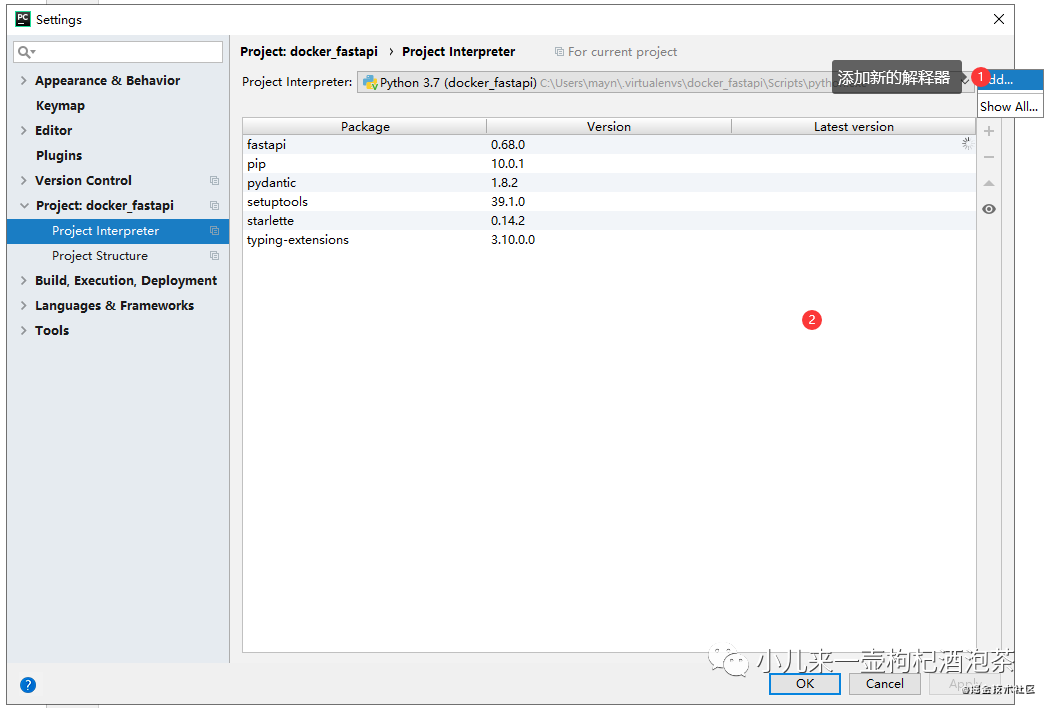The width and height of the screenshot is (1050, 708).
Task: Select the fastapi package row
Action: 609,145
